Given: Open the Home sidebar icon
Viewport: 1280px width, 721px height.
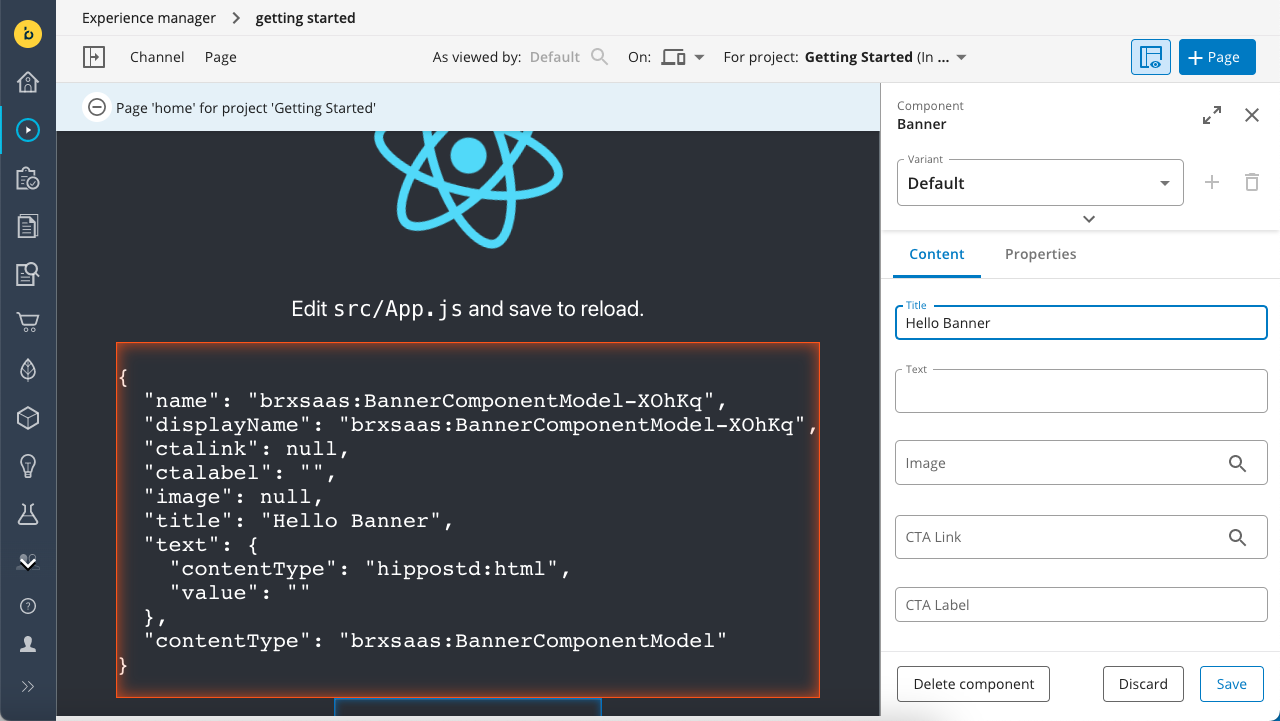Looking at the screenshot, I should click(28, 82).
